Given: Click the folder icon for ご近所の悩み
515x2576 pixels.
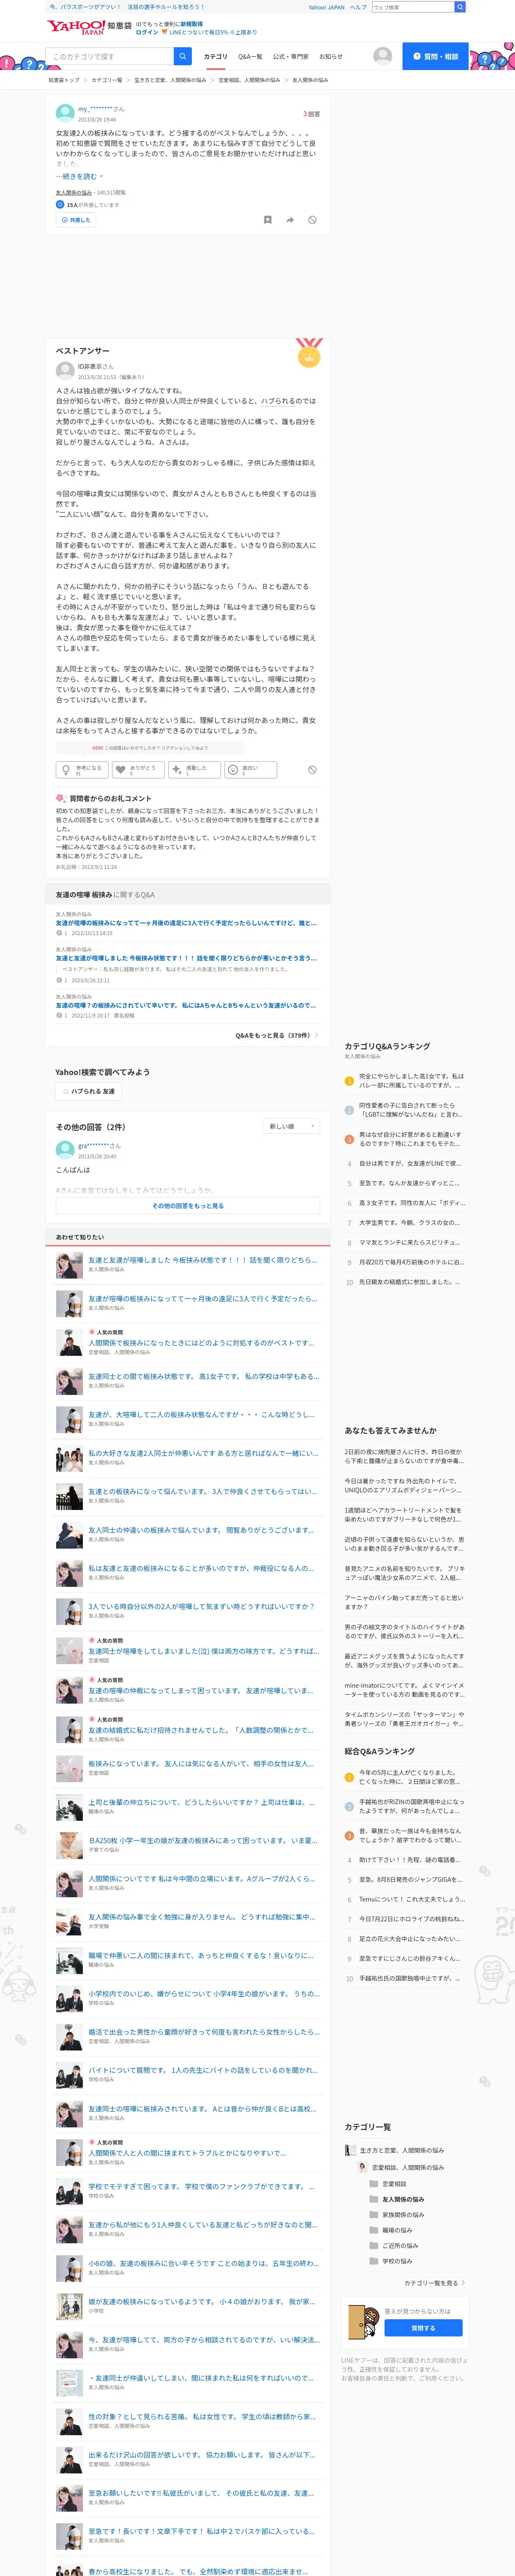Looking at the screenshot, I should click(374, 2245).
